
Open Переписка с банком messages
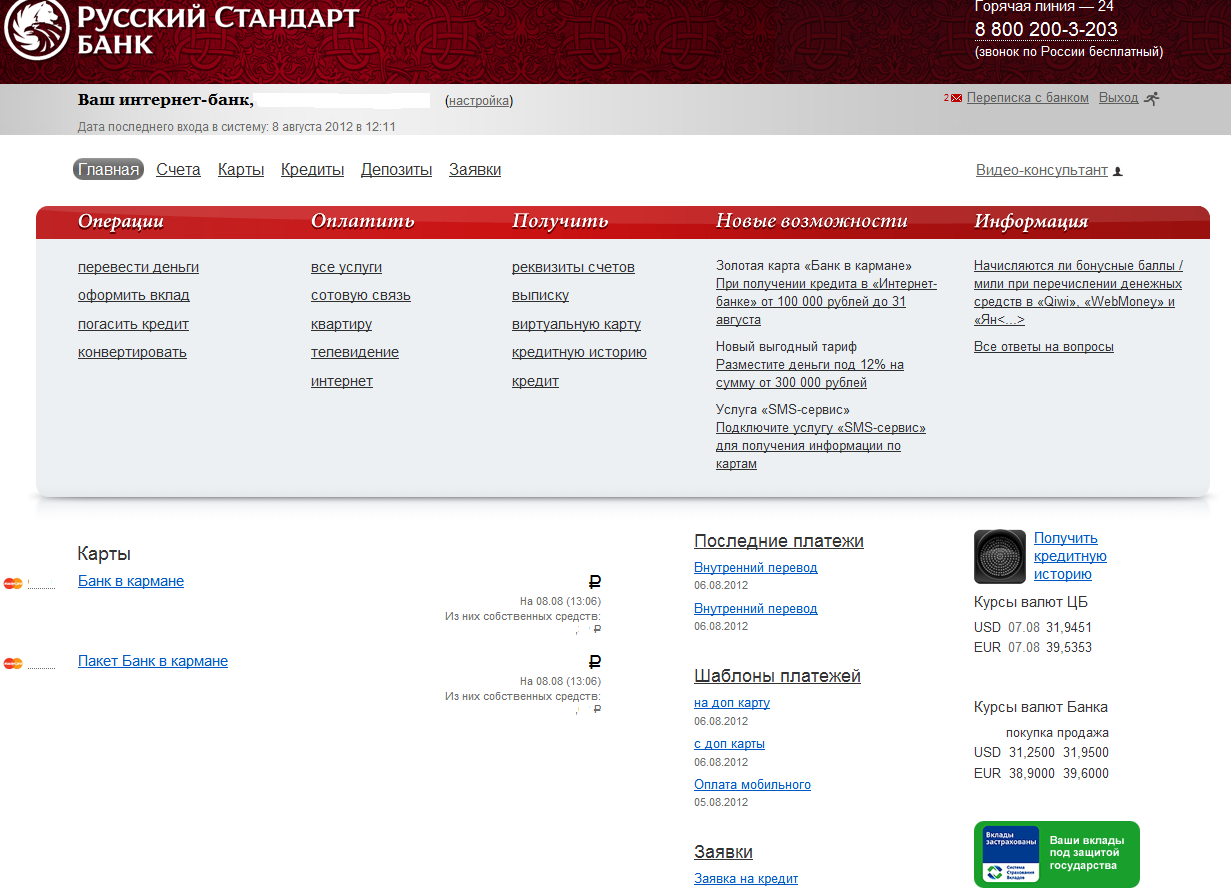tap(1028, 98)
